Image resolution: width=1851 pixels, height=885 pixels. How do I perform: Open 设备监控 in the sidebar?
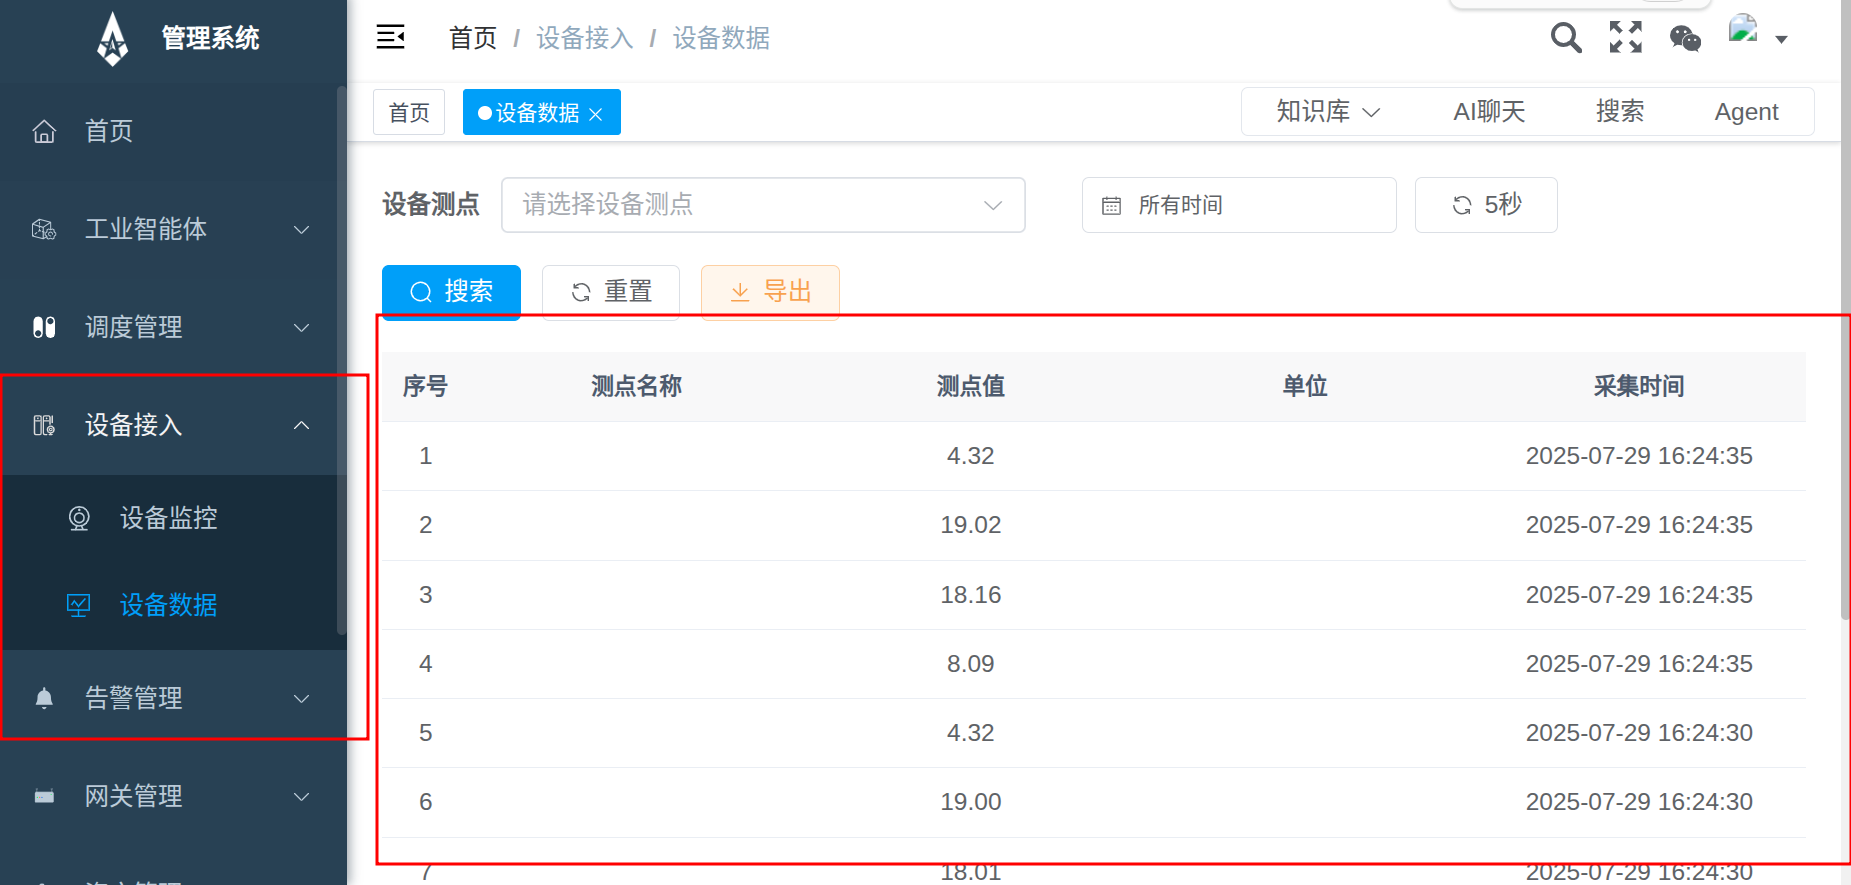[x=168, y=518]
